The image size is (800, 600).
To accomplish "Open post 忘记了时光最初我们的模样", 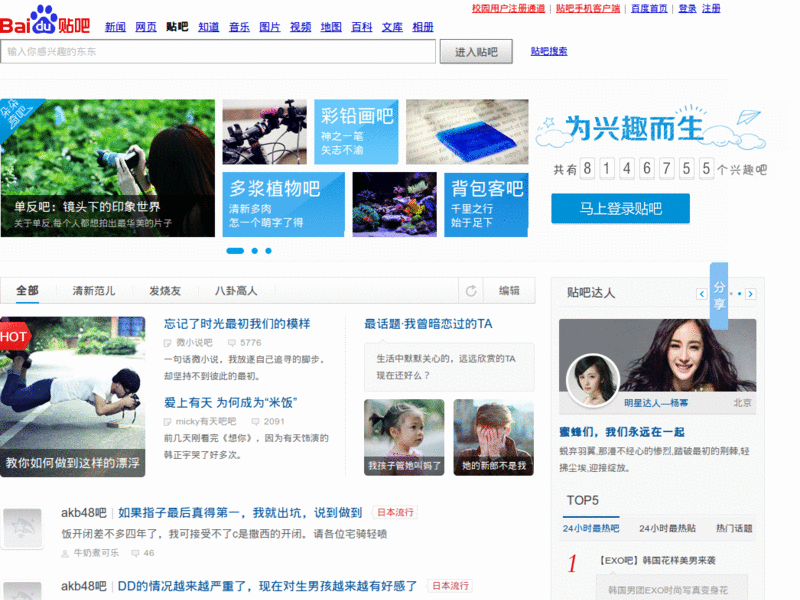I will 237,324.
